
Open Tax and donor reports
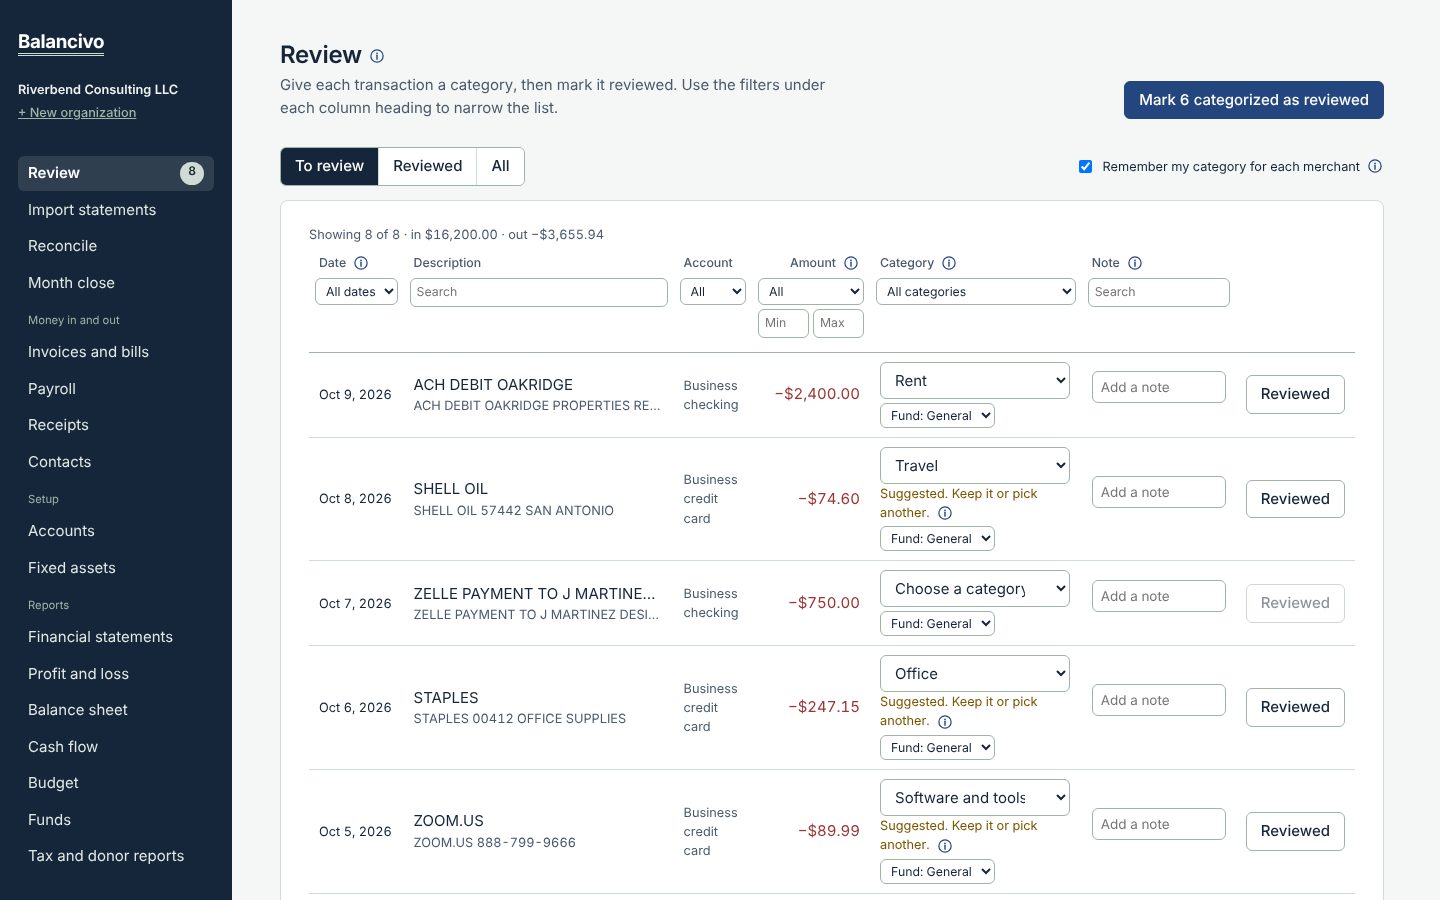click(x=116, y=856)
